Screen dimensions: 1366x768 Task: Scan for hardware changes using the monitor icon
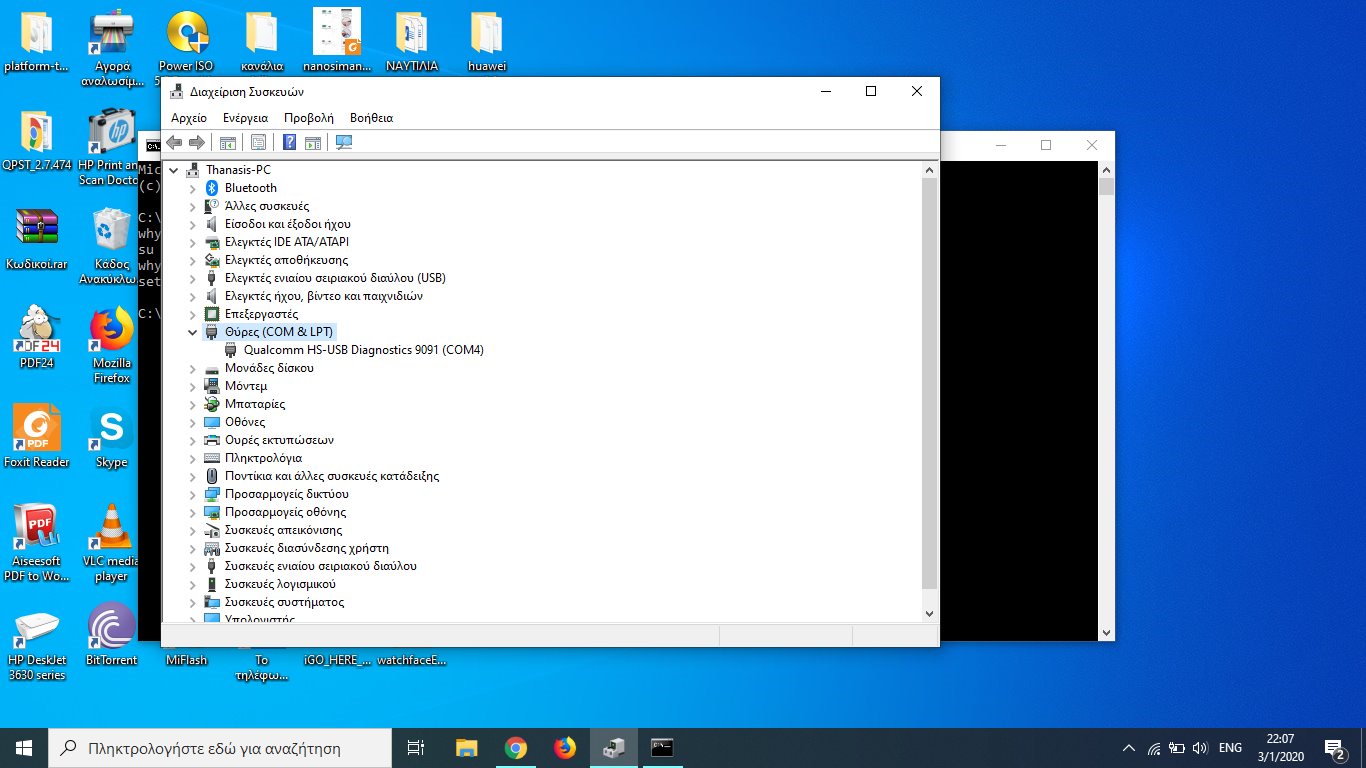point(344,143)
